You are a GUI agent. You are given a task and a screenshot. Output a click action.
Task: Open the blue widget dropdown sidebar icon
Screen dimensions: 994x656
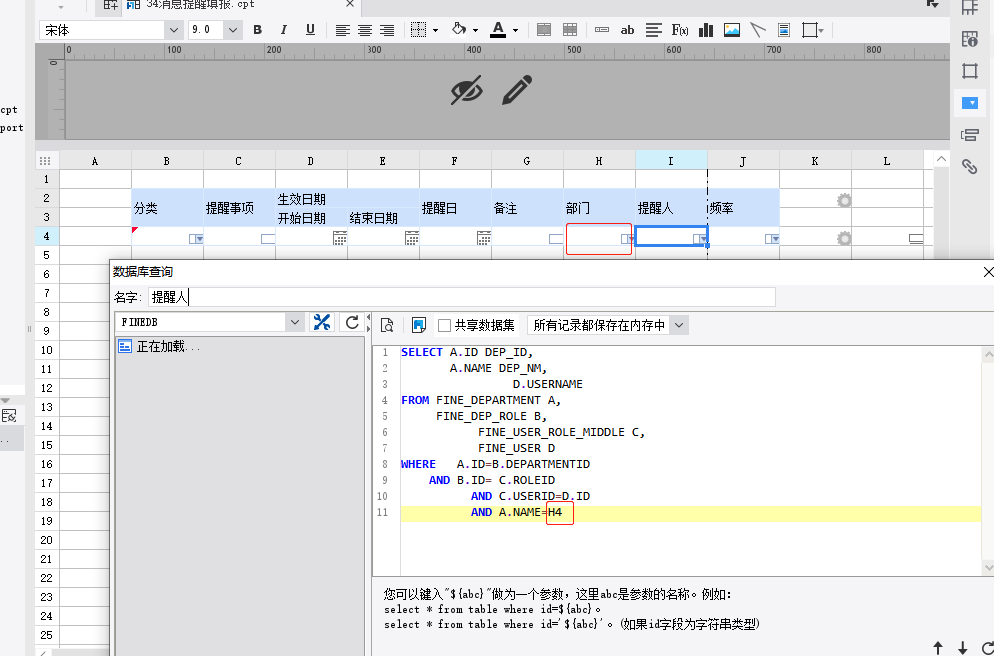970,103
